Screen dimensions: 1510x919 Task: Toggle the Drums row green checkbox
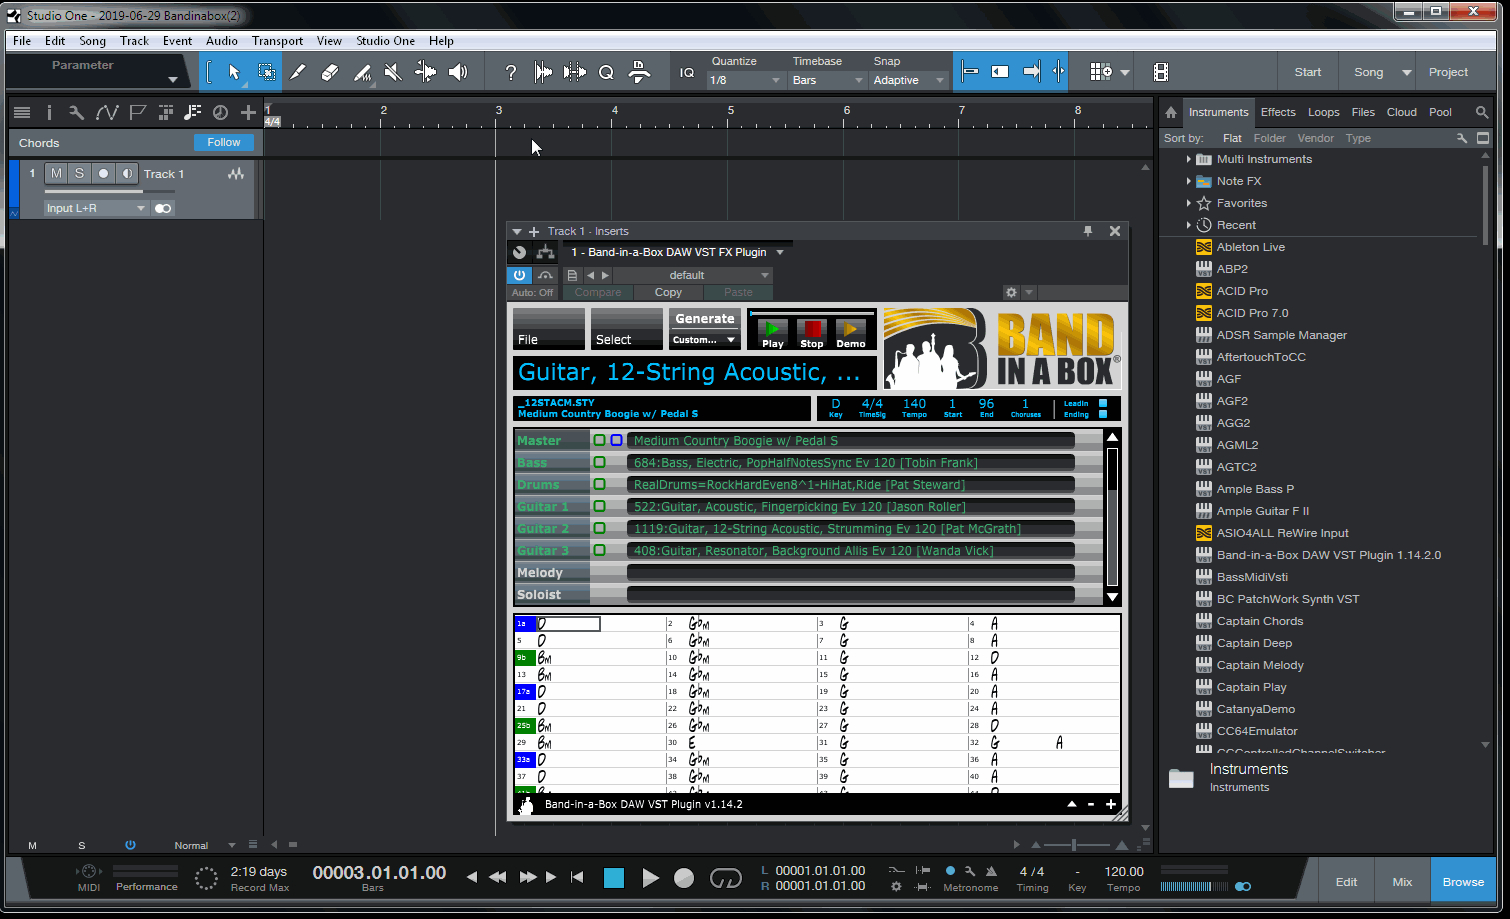click(599, 484)
